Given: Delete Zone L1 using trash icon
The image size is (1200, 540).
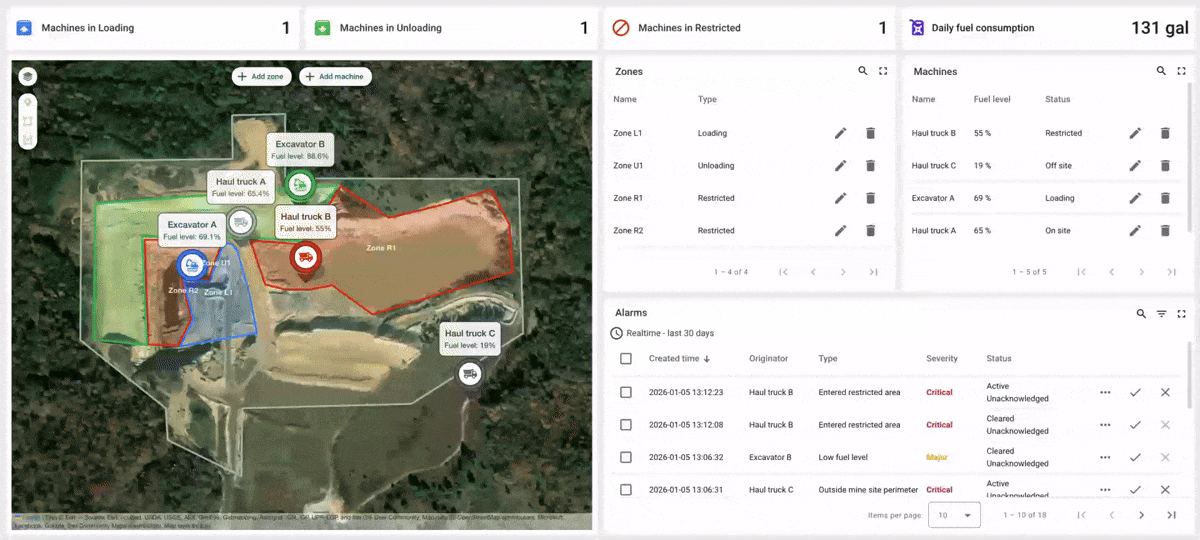Looking at the screenshot, I should point(870,133).
